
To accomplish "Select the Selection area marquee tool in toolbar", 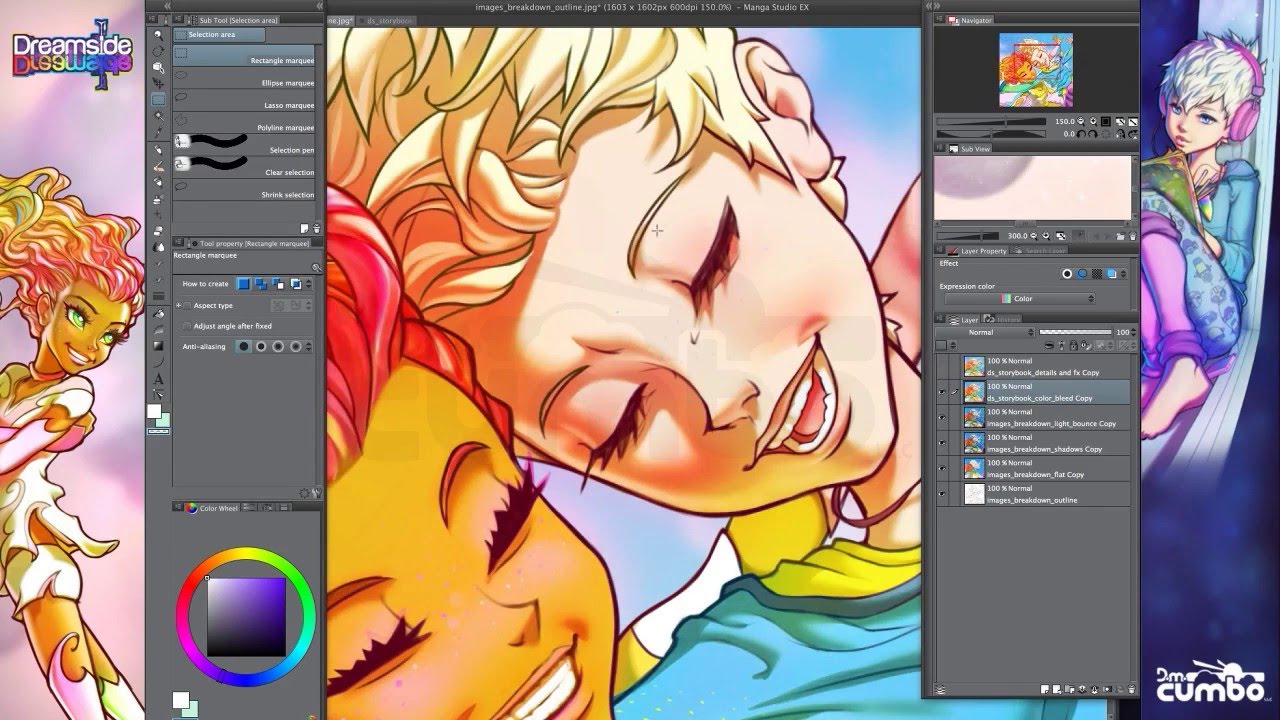I will pyautogui.click(x=158, y=99).
